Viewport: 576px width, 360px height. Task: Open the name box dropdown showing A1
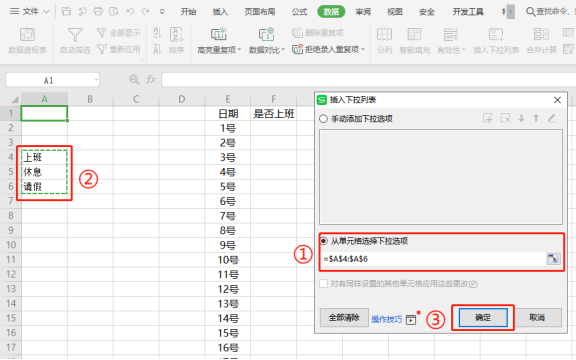click(x=96, y=80)
